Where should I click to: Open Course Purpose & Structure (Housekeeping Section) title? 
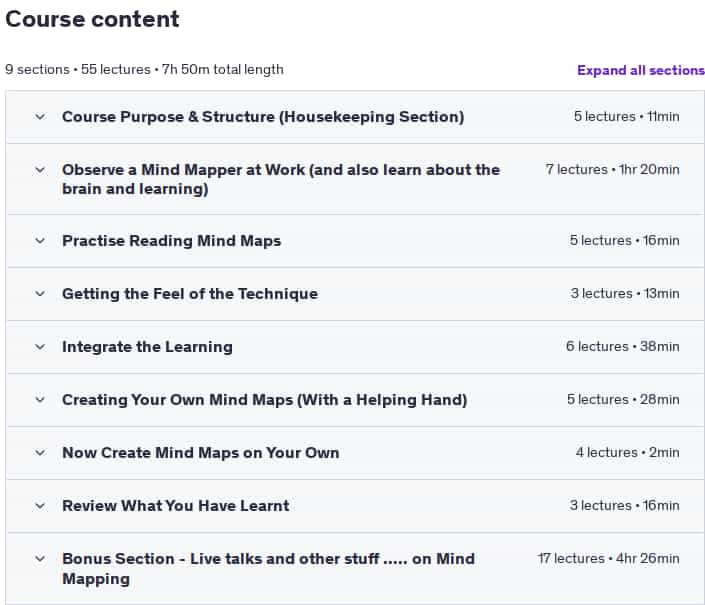tap(263, 117)
